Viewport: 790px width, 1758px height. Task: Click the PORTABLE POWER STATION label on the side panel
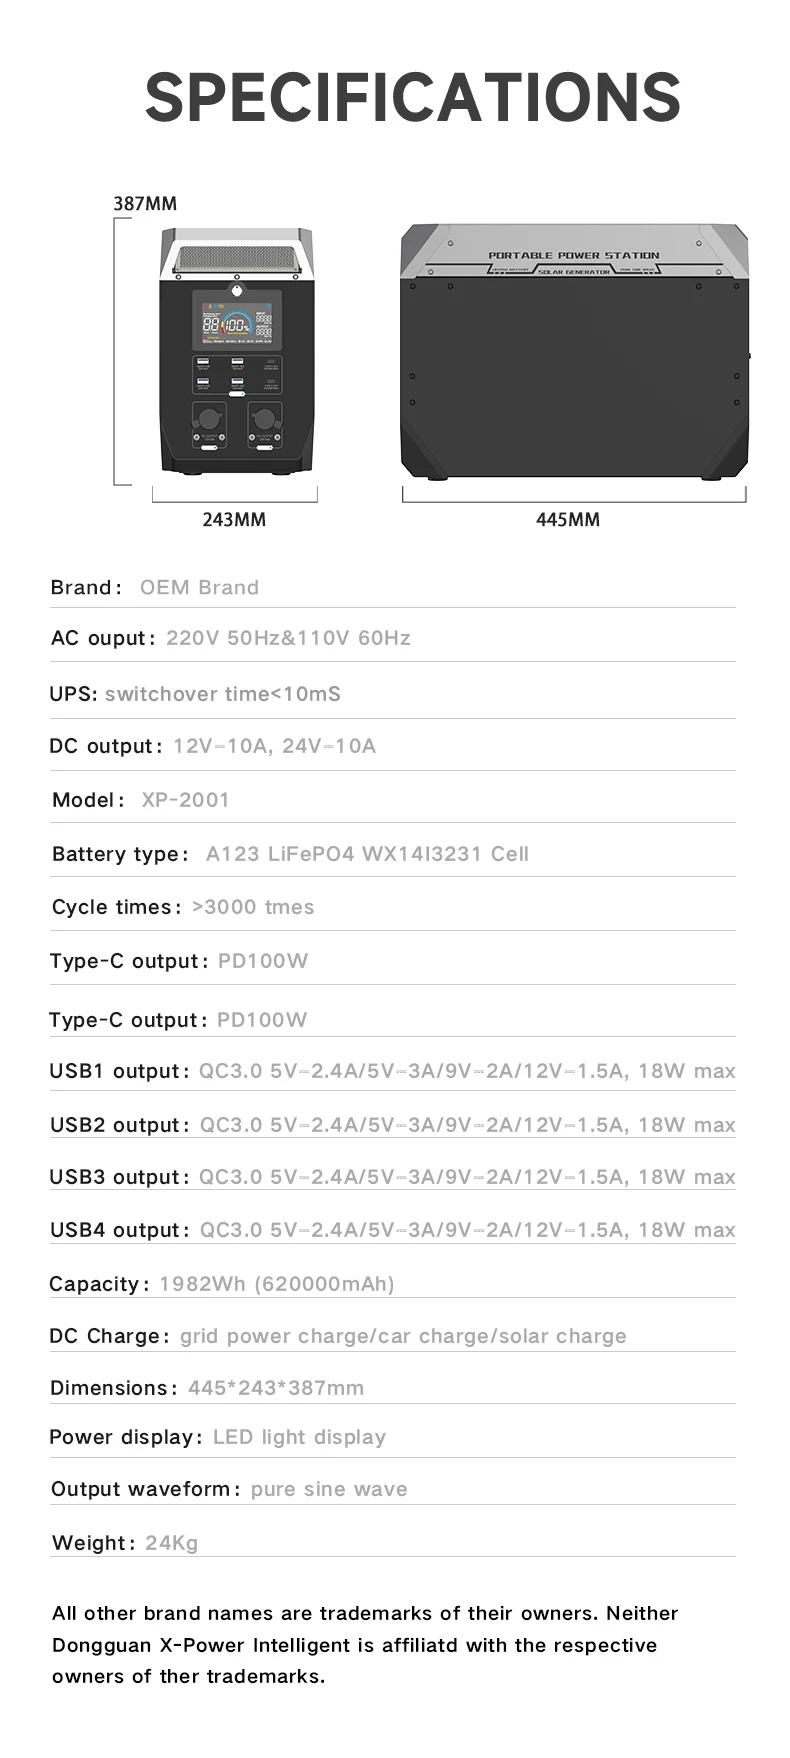point(573,256)
